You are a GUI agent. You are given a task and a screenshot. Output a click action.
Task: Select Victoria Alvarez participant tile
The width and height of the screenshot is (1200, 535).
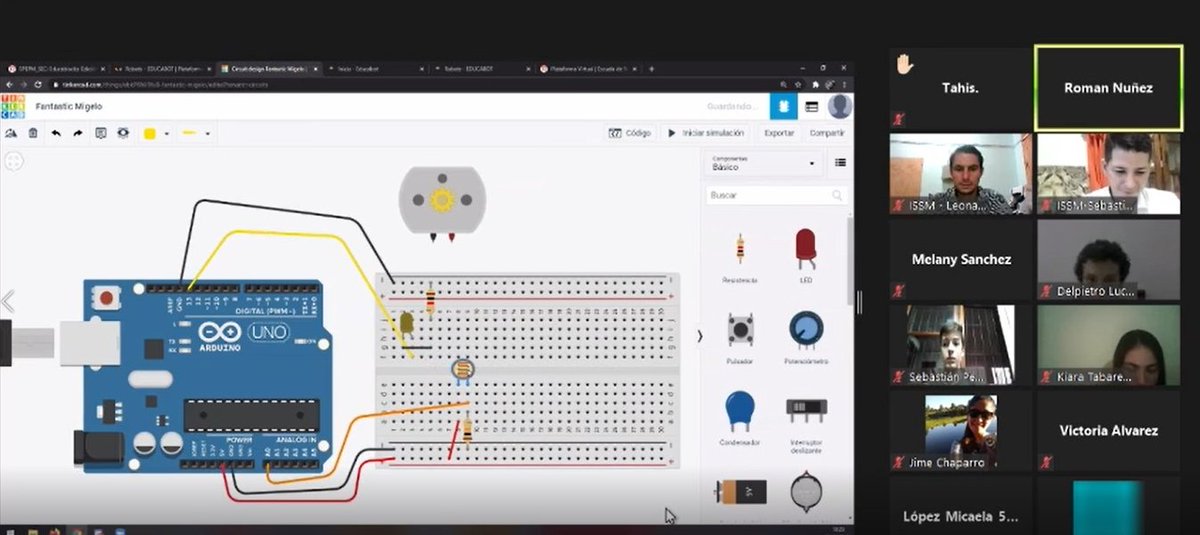(x=1108, y=430)
